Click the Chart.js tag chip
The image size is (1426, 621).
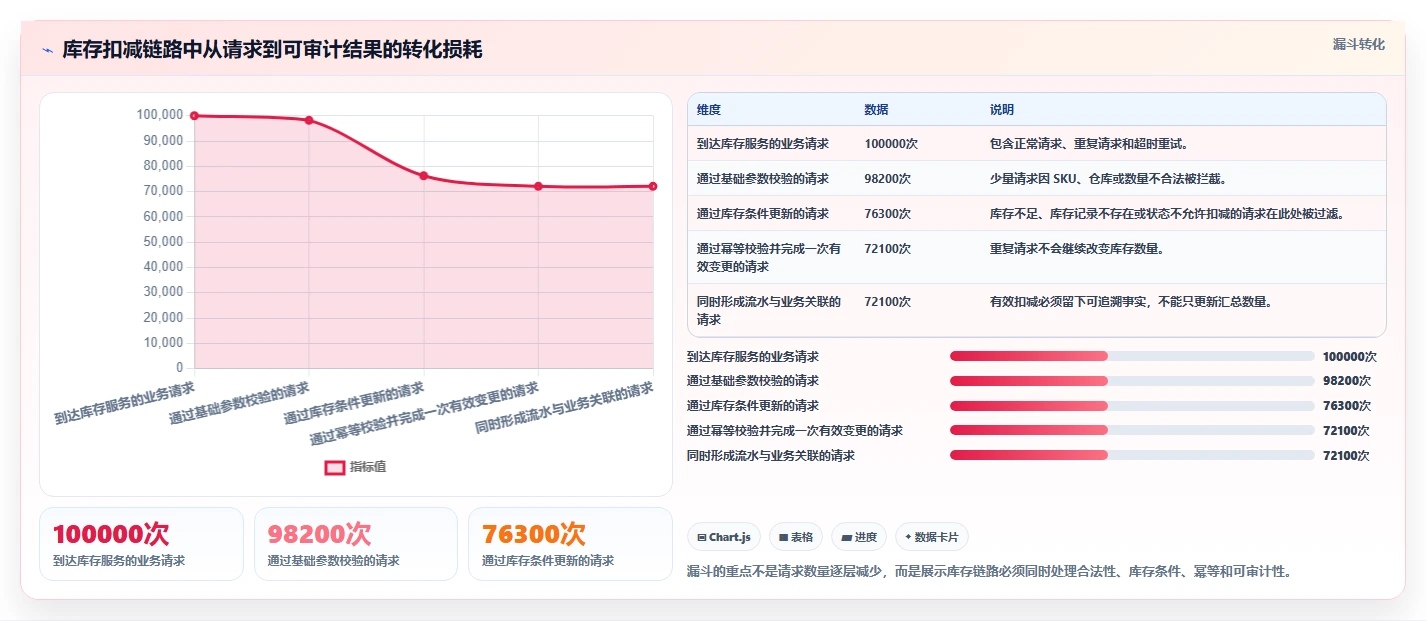[x=724, y=537]
